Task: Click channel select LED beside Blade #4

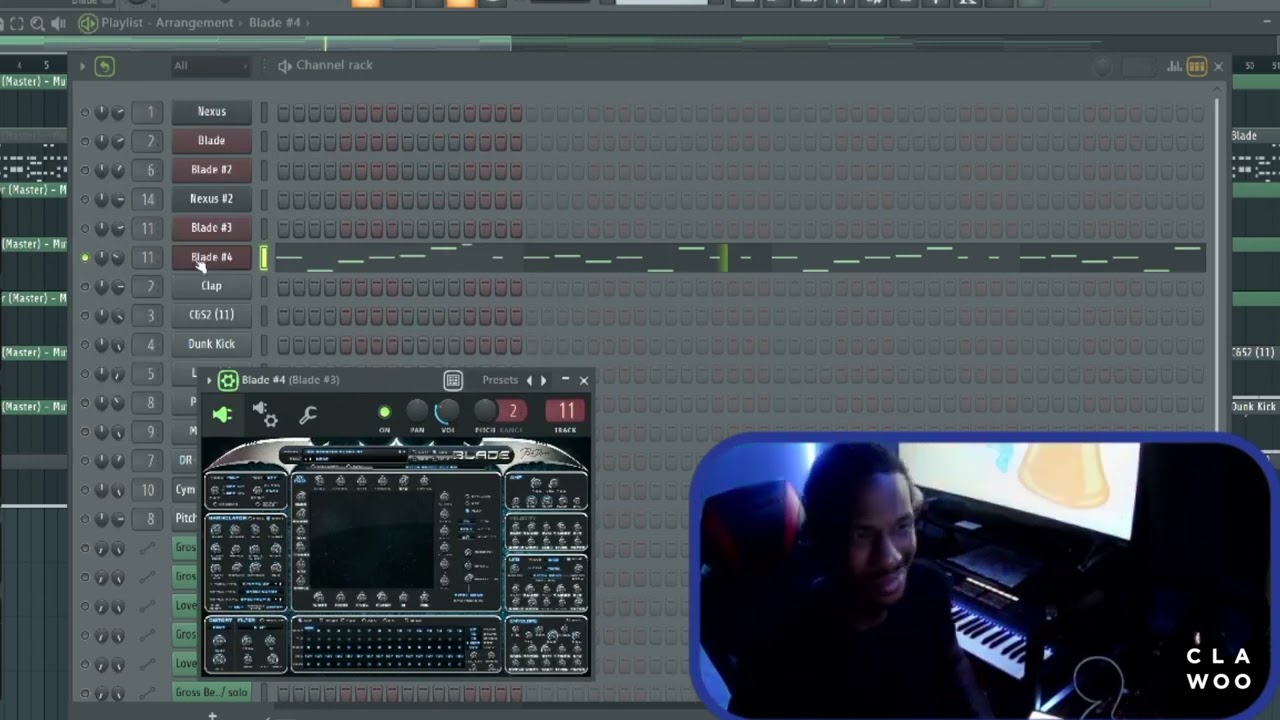Action: point(264,258)
